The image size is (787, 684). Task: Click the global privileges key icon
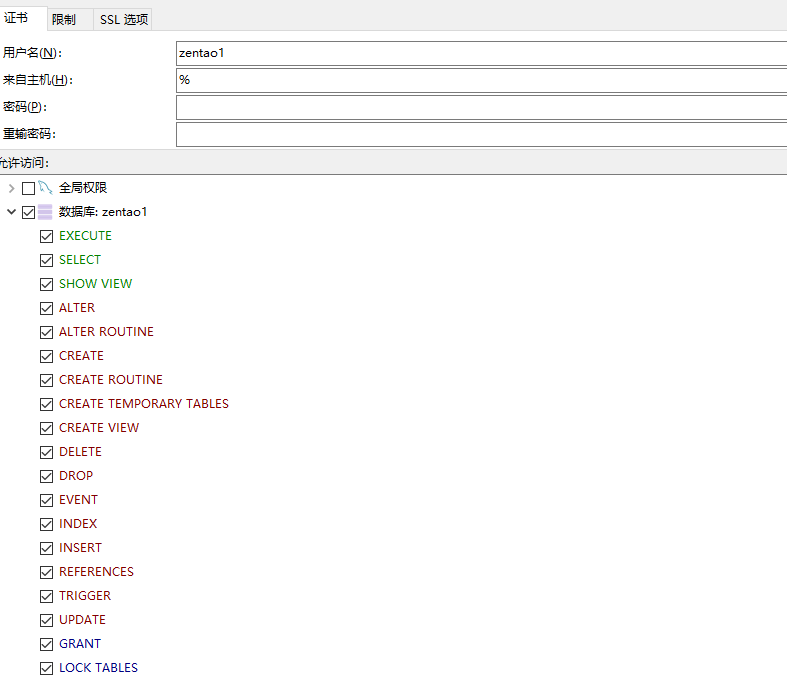45,188
